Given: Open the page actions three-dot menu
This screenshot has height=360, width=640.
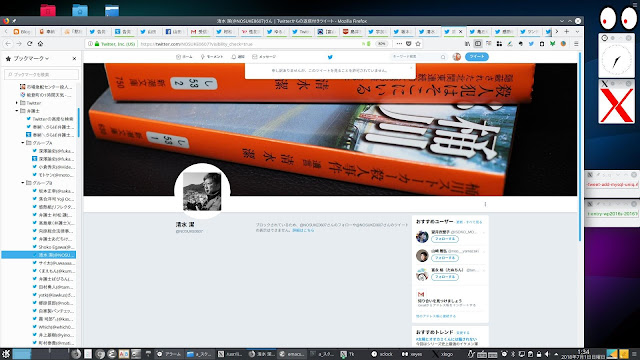Looking at the screenshot, I should [399, 44].
